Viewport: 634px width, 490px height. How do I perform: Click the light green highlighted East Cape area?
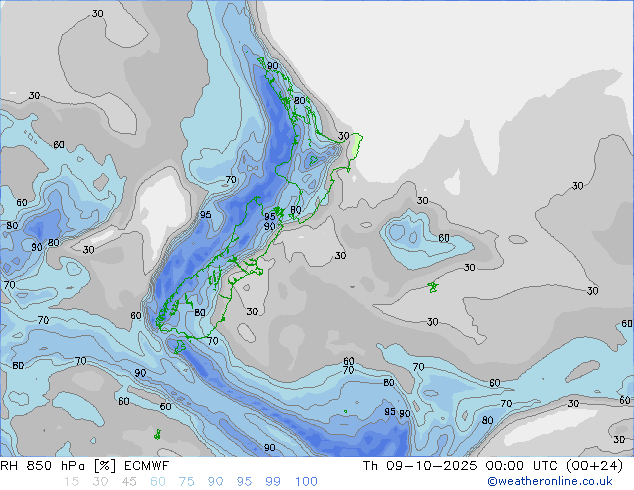point(356,145)
